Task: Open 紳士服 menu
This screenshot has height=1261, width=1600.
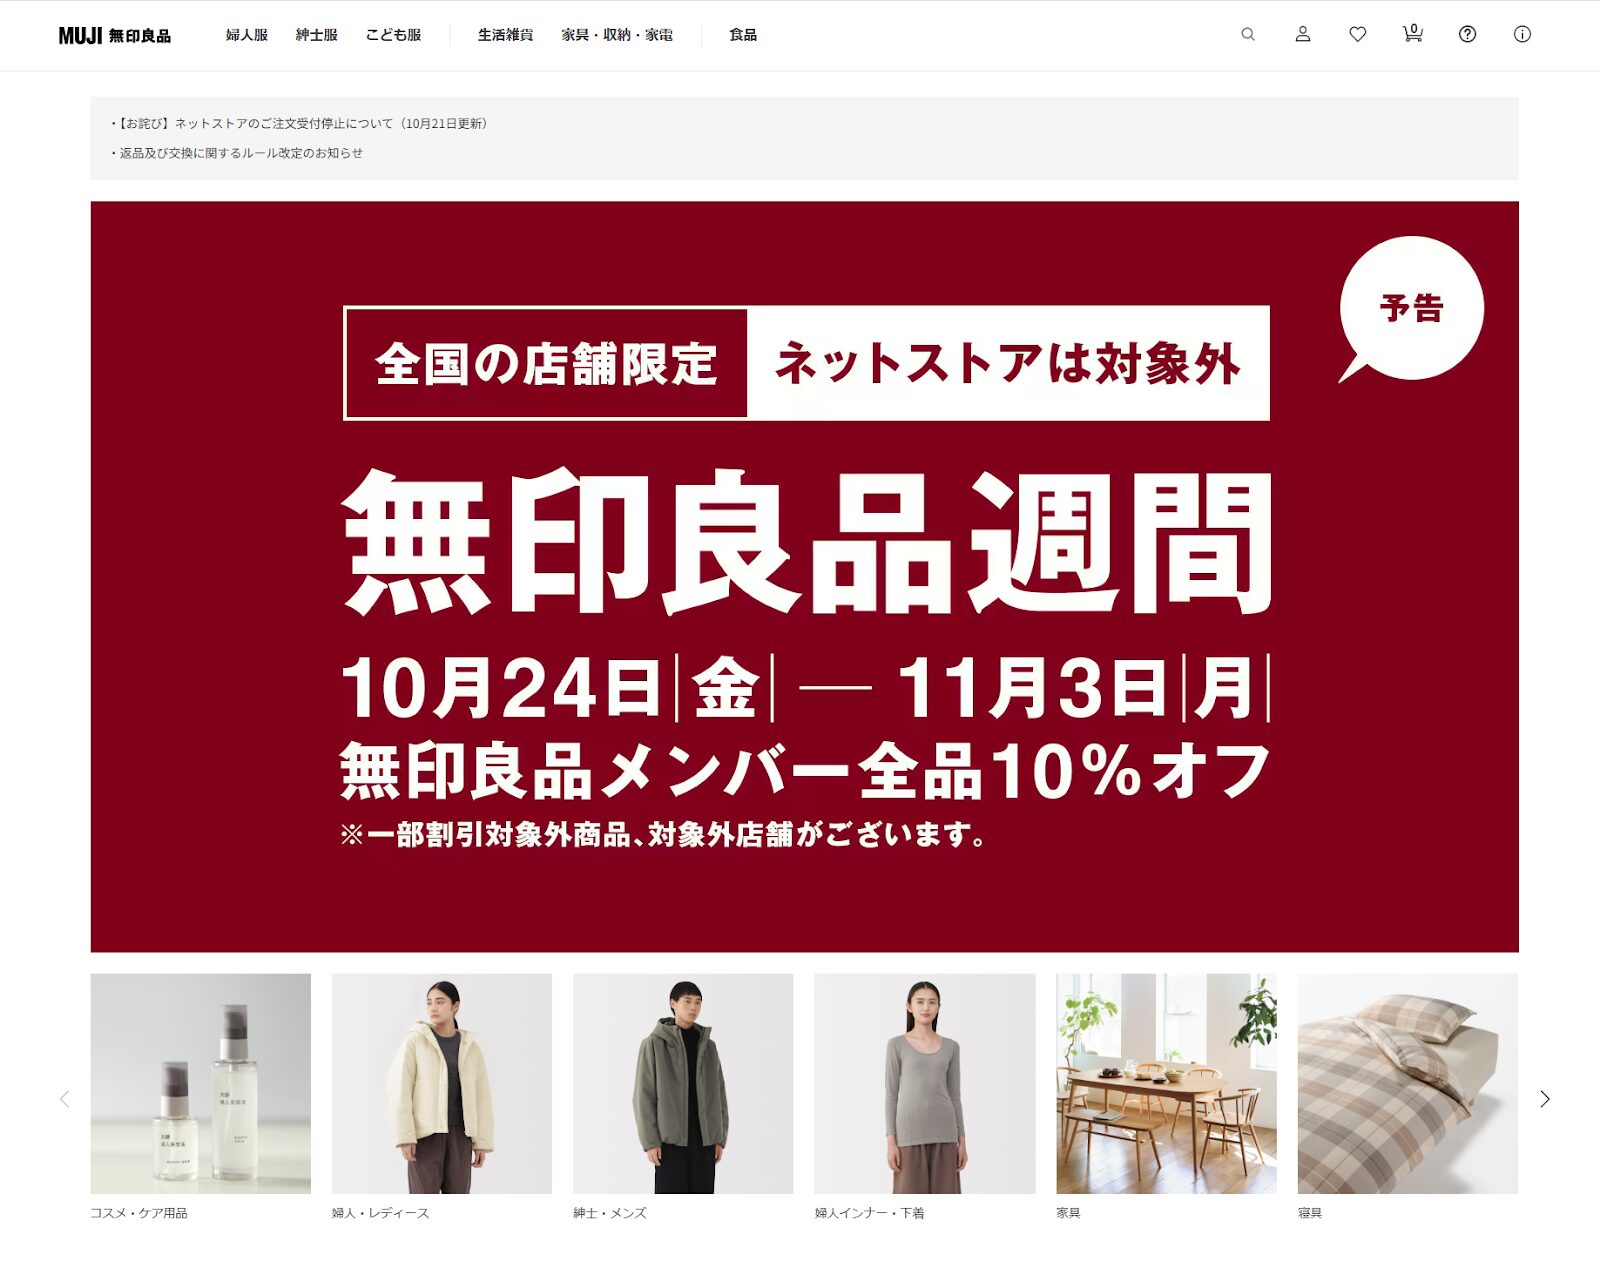Action: [317, 35]
